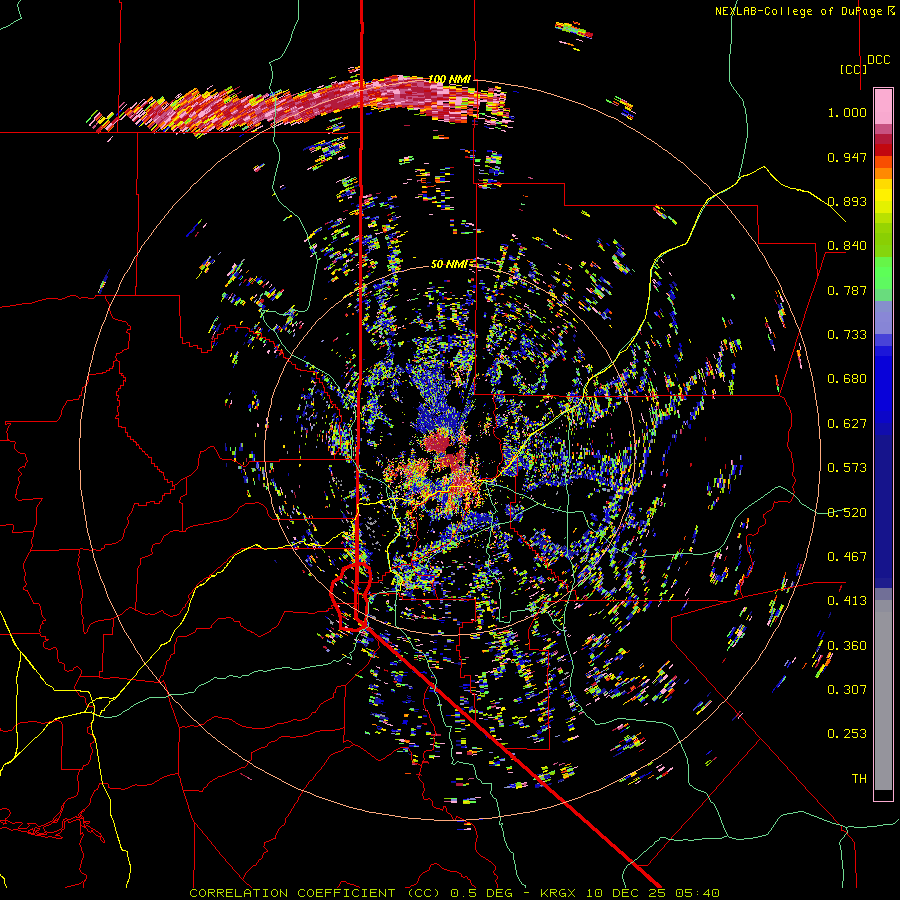Pick the gray swatch near 0.307
The image size is (900, 900).
pyautogui.click(x=883, y=695)
